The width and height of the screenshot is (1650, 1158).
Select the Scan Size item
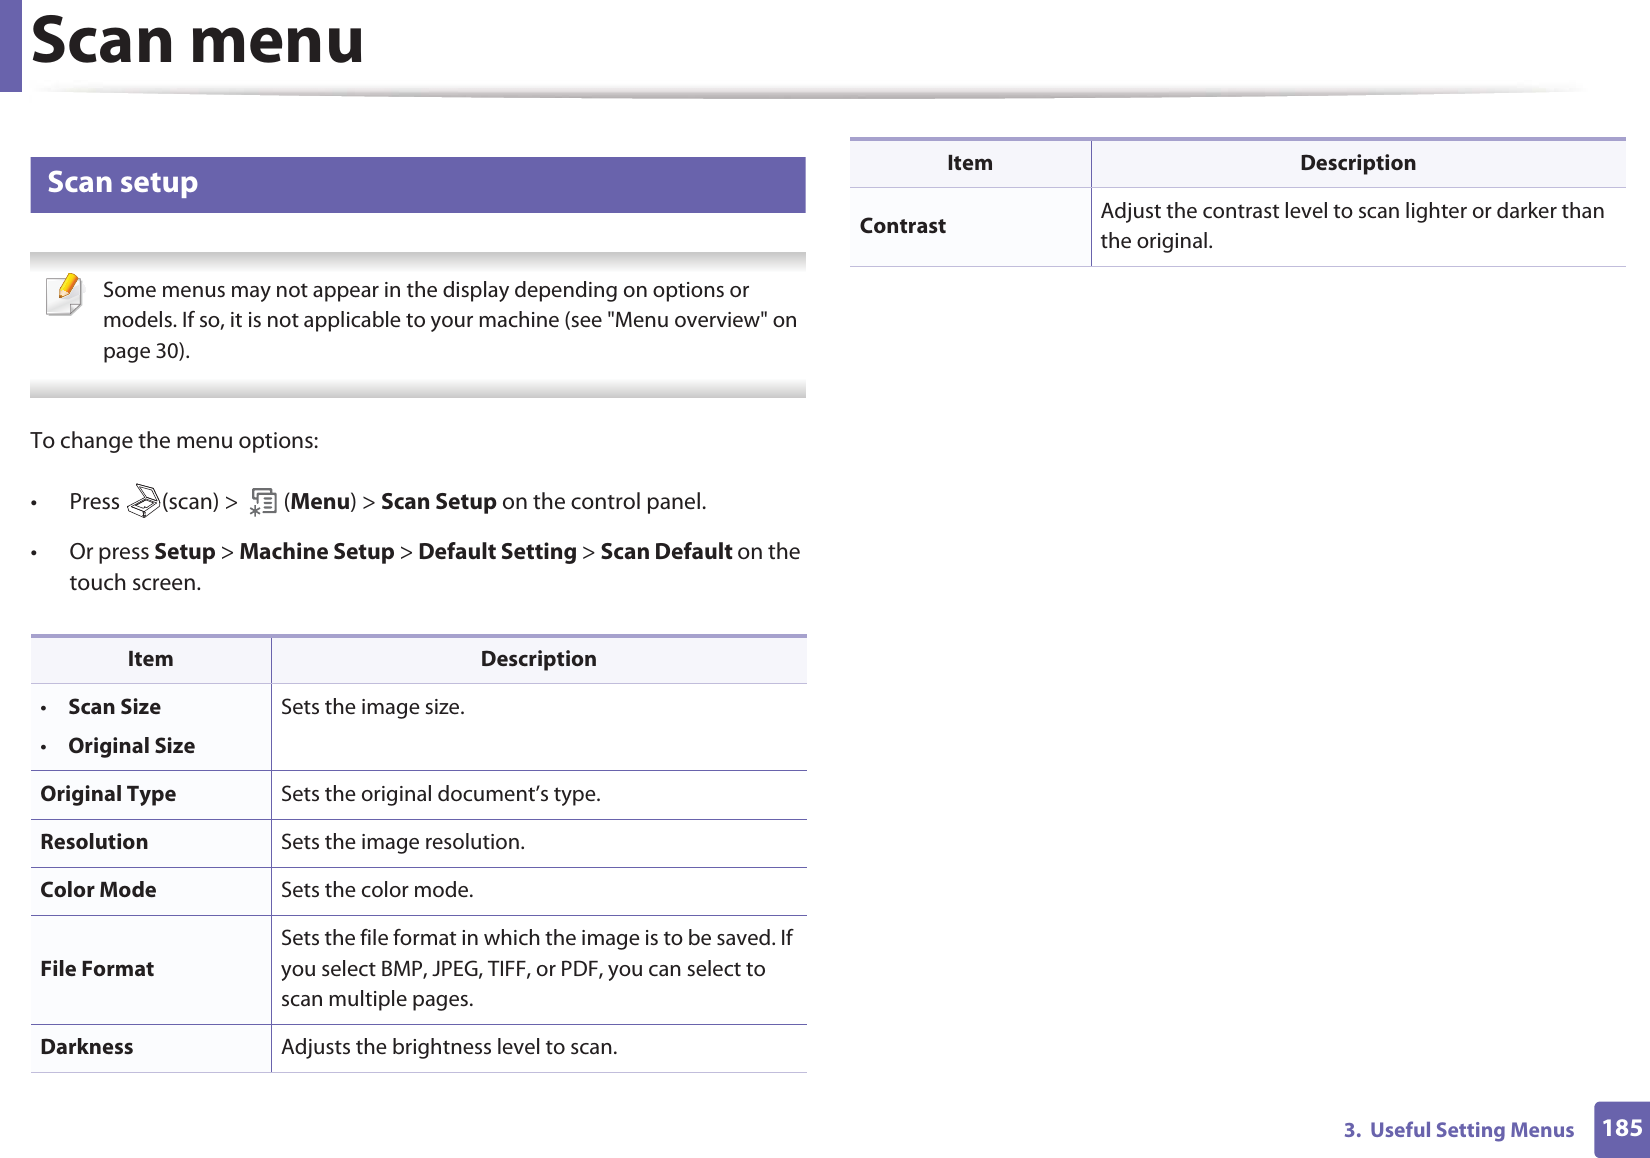[x=115, y=707]
